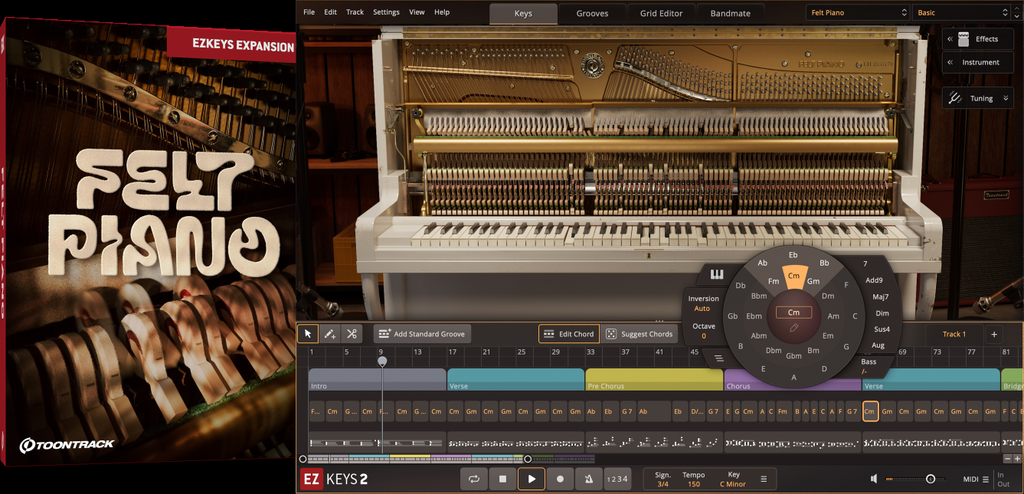Pick Gm on the chord wheel

(x=813, y=281)
